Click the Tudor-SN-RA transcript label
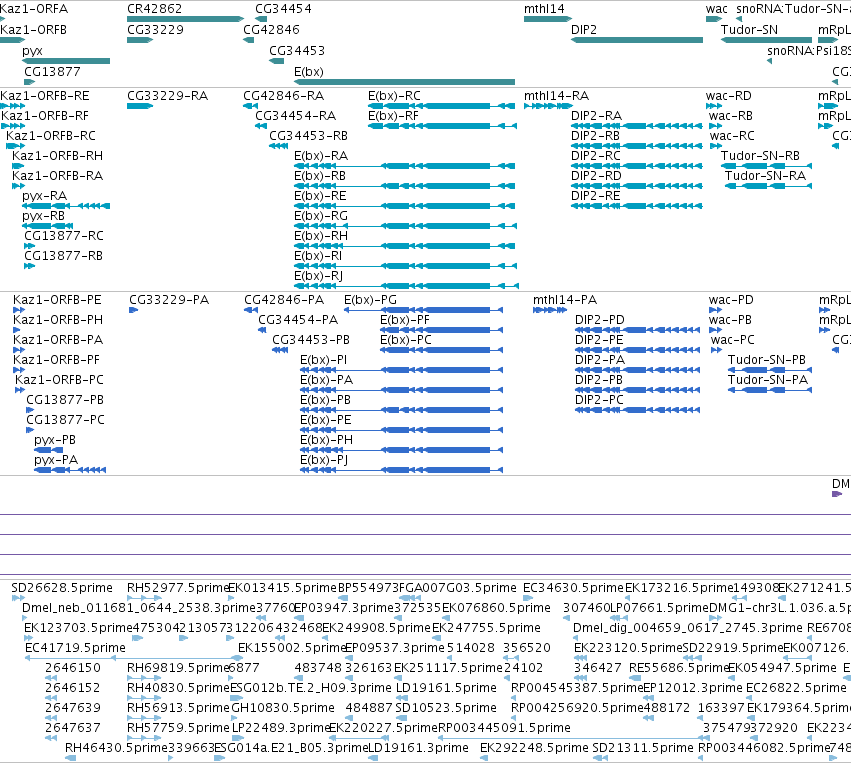 coord(766,176)
